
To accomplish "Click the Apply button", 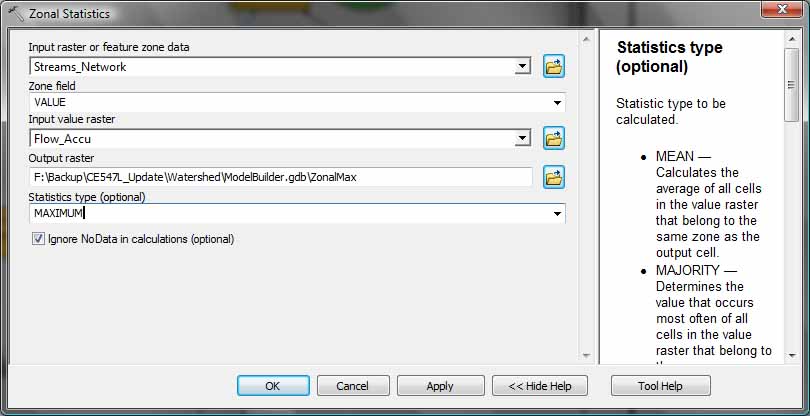I will pos(440,386).
